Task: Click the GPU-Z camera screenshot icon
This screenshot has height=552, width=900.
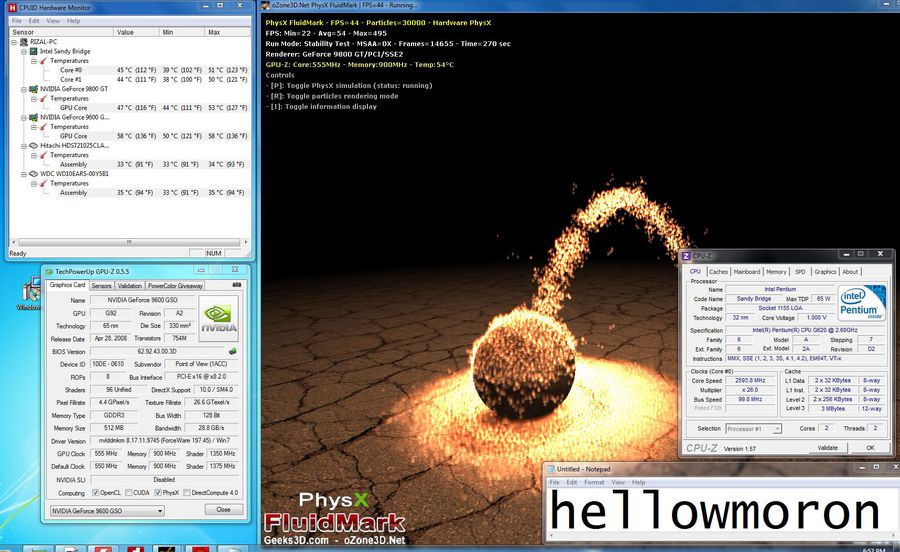Action: [236, 285]
